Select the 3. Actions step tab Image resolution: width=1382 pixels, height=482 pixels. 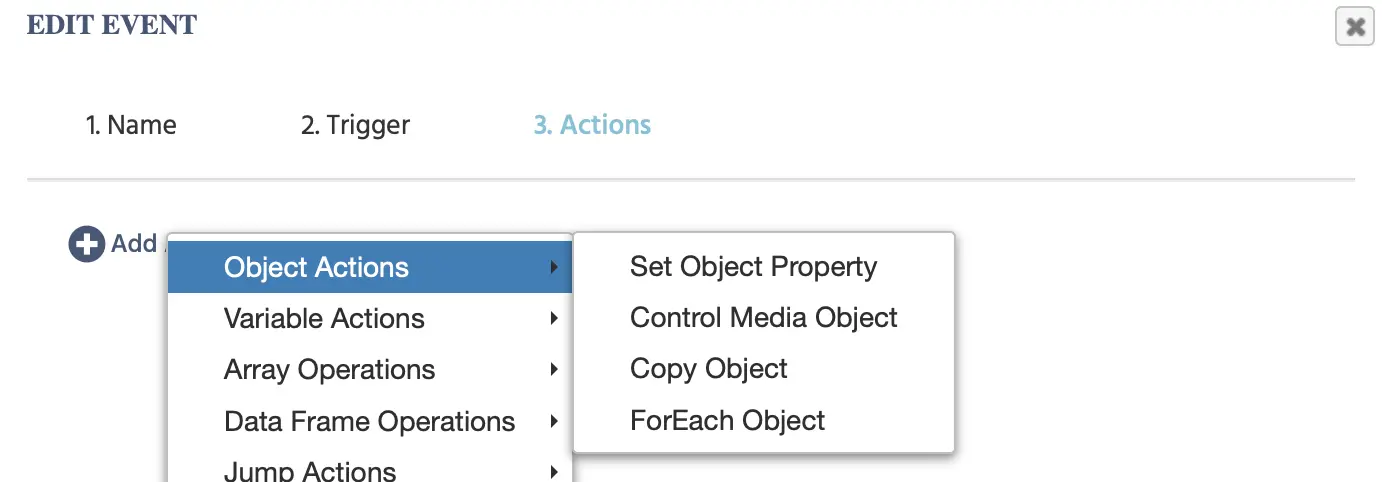pyautogui.click(x=592, y=126)
